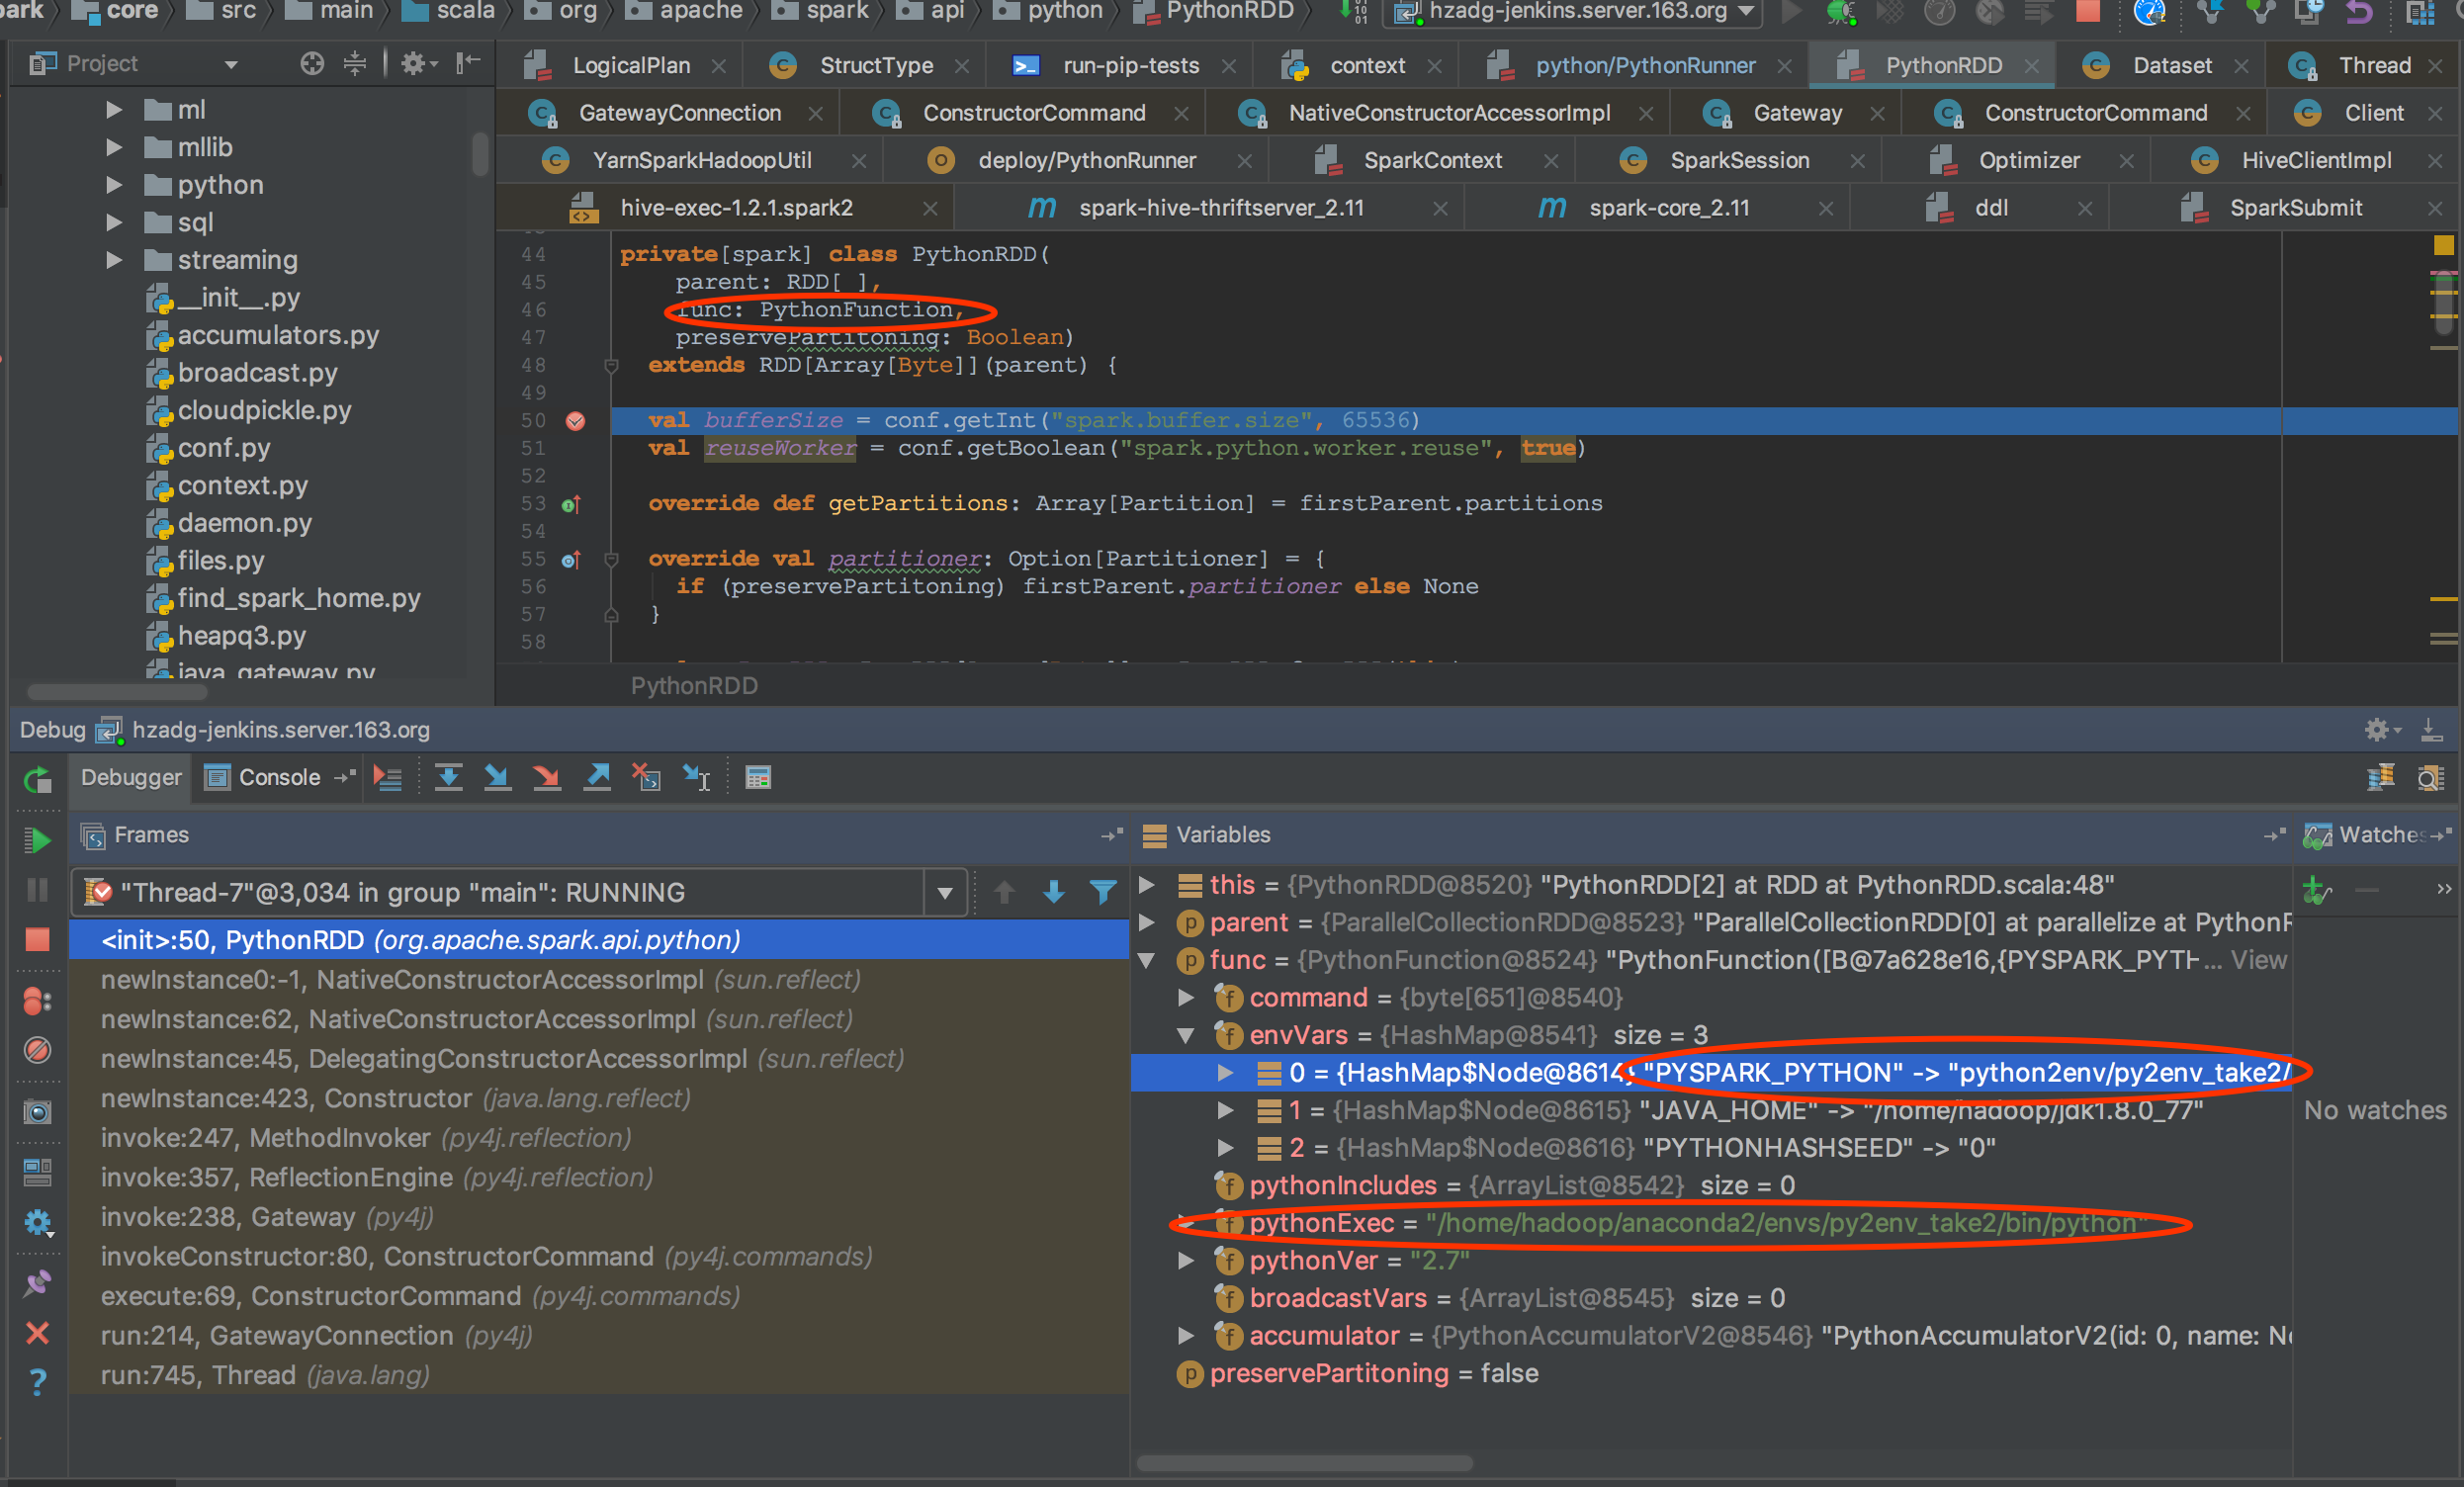The width and height of the screenshot is (2464, 1487).
Task: Collapse the func variable node
Action: [1146, 959]
